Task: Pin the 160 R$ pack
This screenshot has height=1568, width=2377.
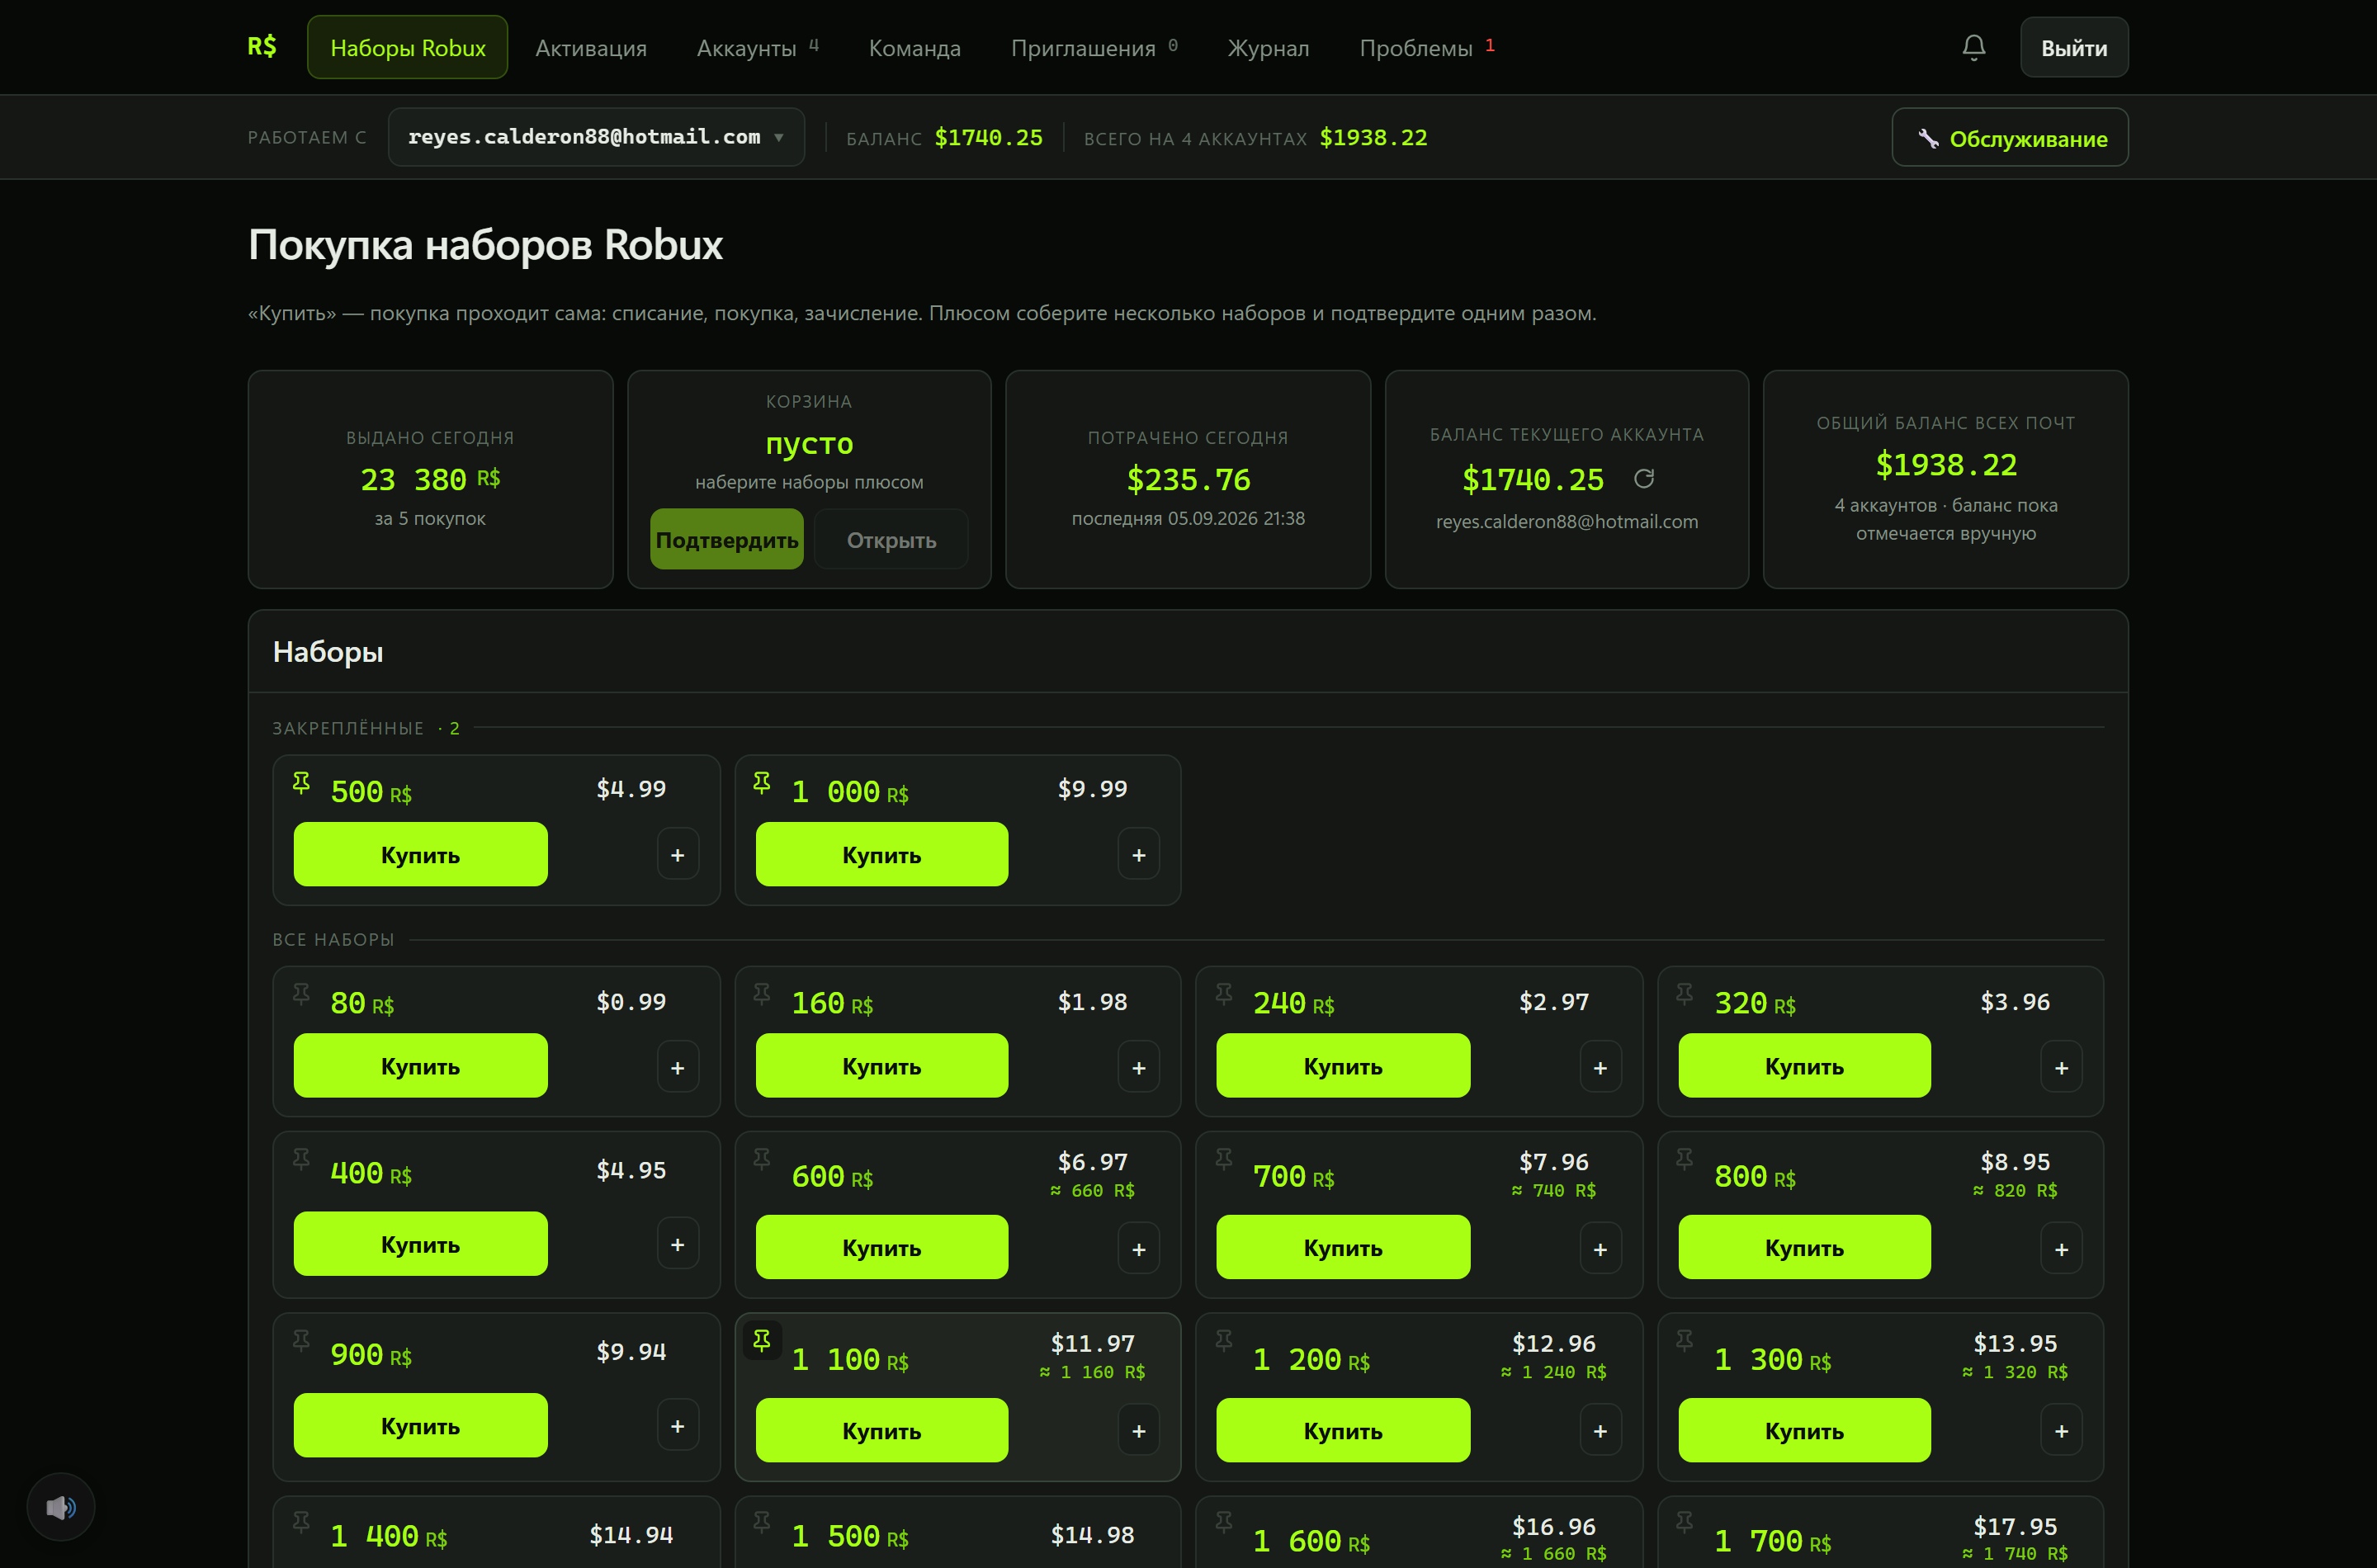Action: [x=762, y=995]
